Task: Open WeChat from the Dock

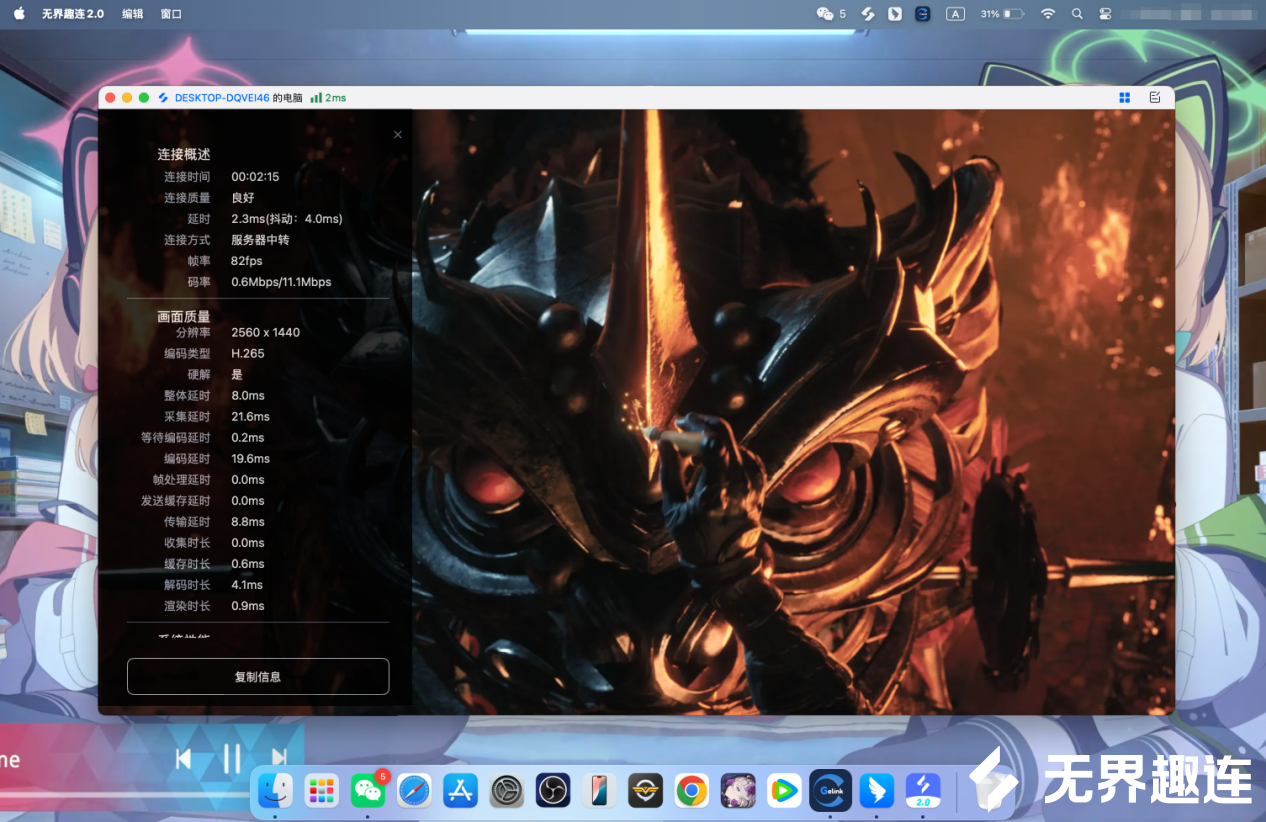Action: [368, 791]
